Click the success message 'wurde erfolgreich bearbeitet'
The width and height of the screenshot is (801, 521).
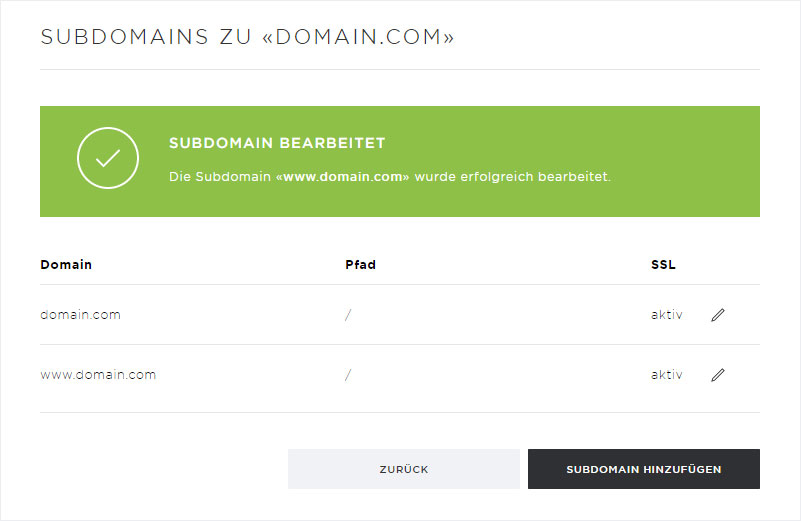click(512, 177)
